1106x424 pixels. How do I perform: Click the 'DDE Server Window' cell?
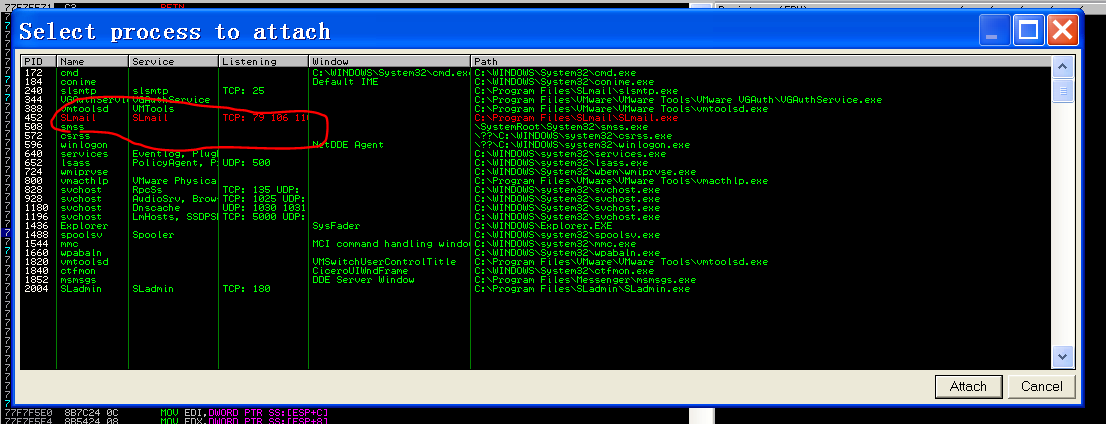[x=363, y=280]
